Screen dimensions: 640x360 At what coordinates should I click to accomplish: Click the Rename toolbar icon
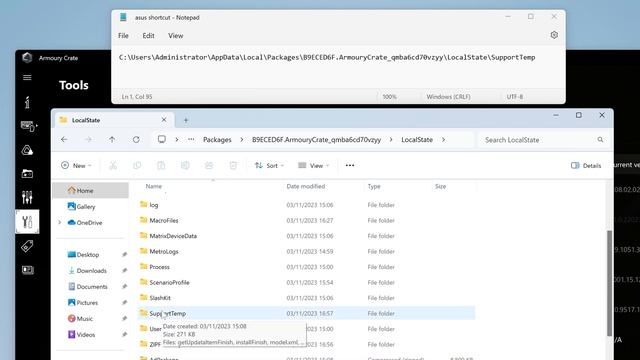point(185,165)
